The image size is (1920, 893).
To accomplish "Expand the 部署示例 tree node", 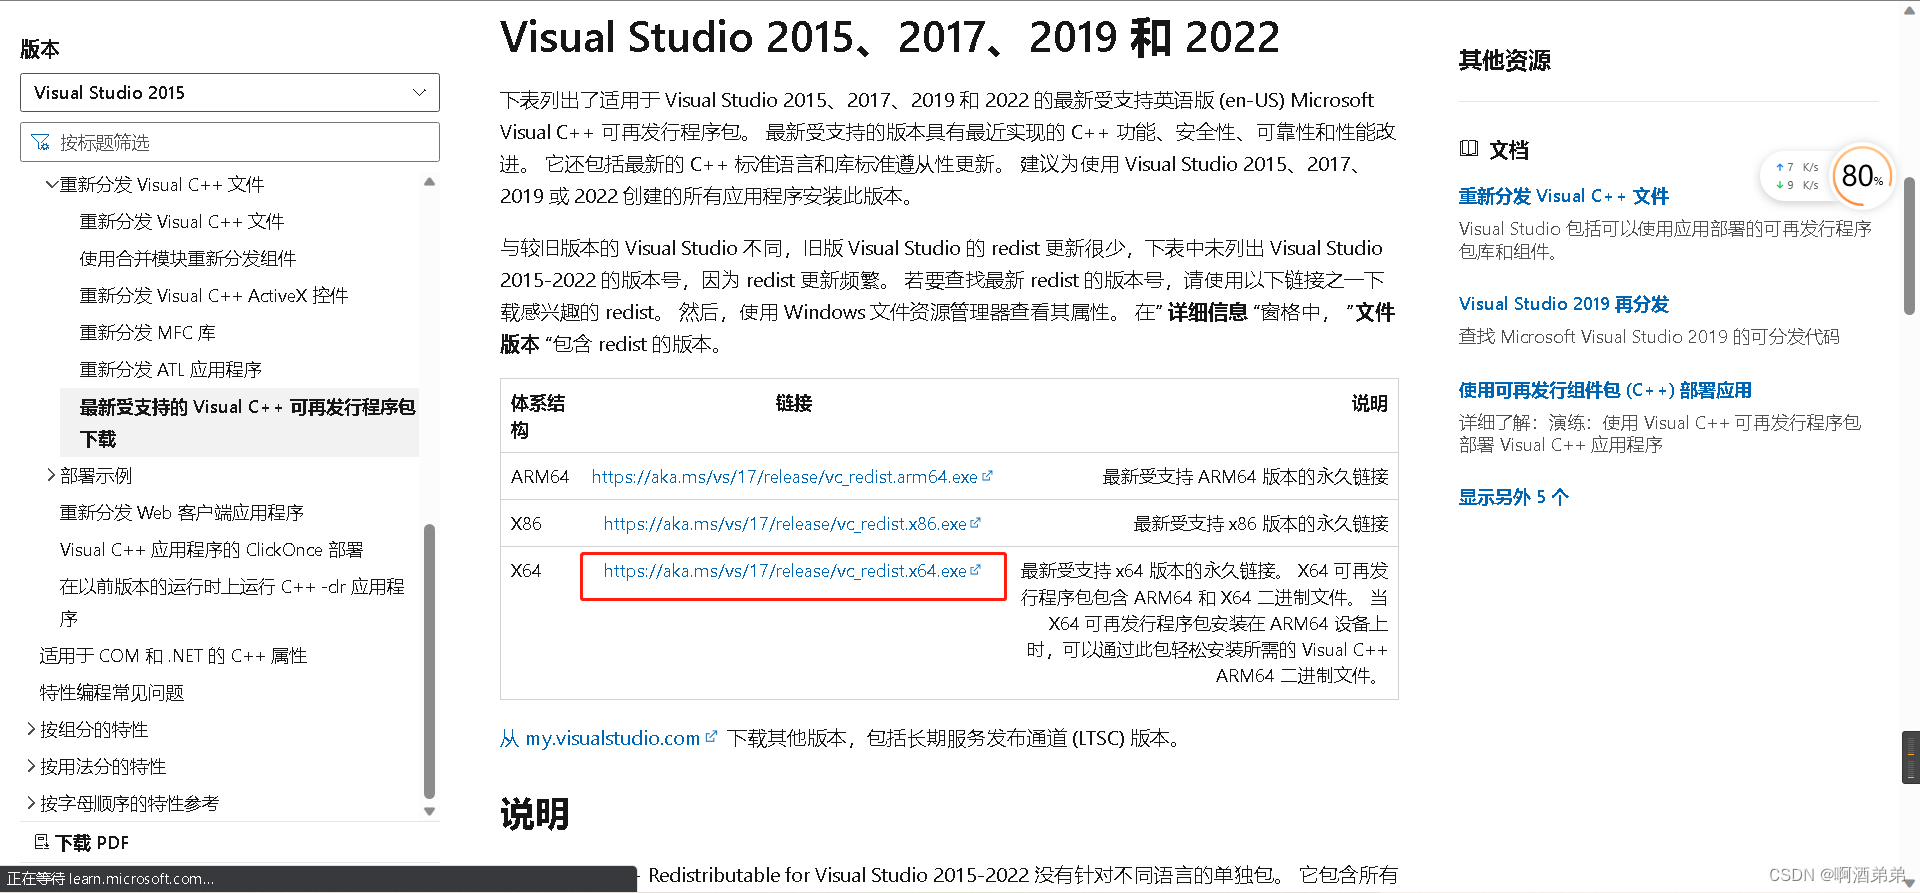I will tap(51, 475).
